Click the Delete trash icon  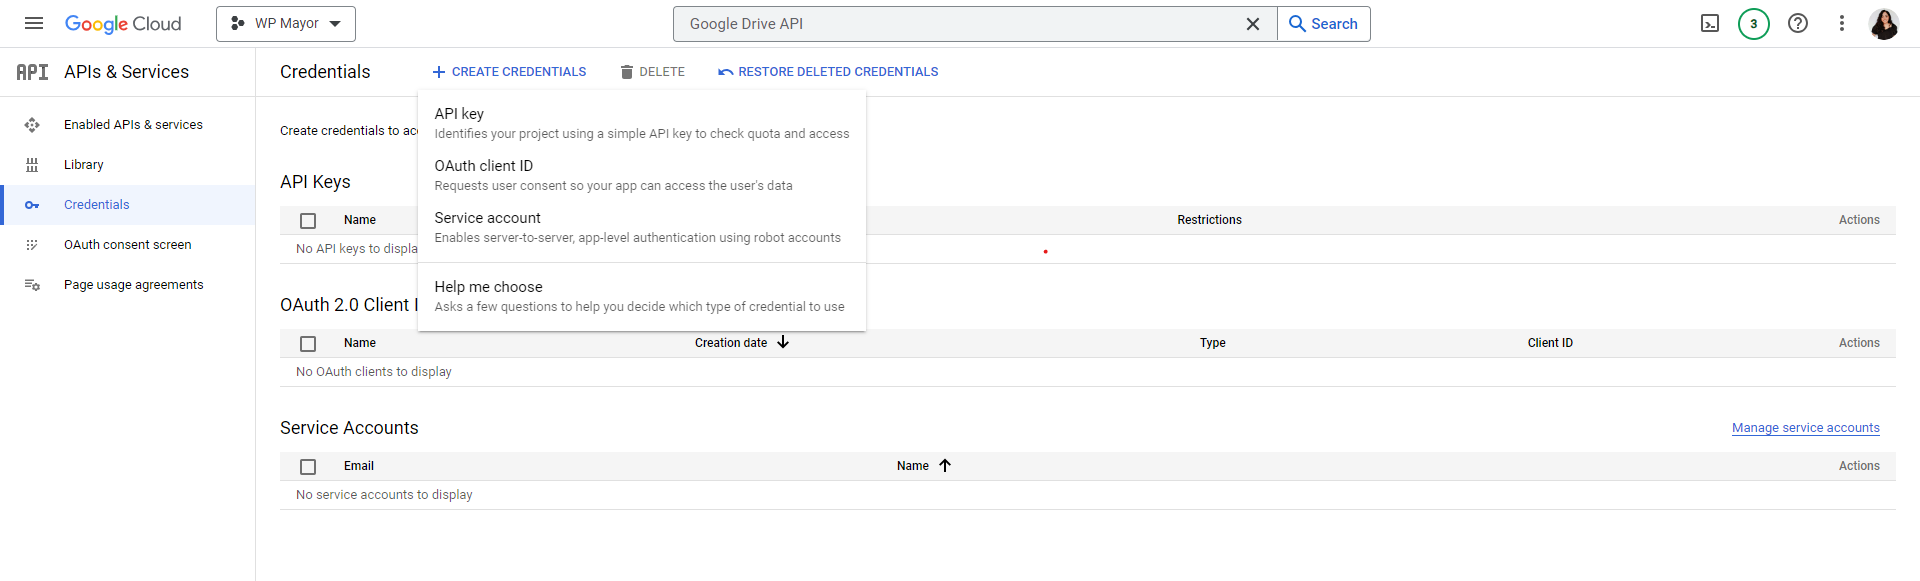click(x=627, y=72)
